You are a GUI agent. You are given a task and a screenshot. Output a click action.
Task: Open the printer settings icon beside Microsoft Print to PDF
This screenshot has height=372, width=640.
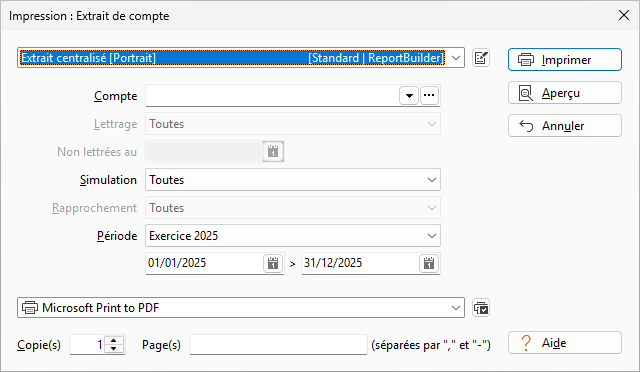[x=481, y=308]
